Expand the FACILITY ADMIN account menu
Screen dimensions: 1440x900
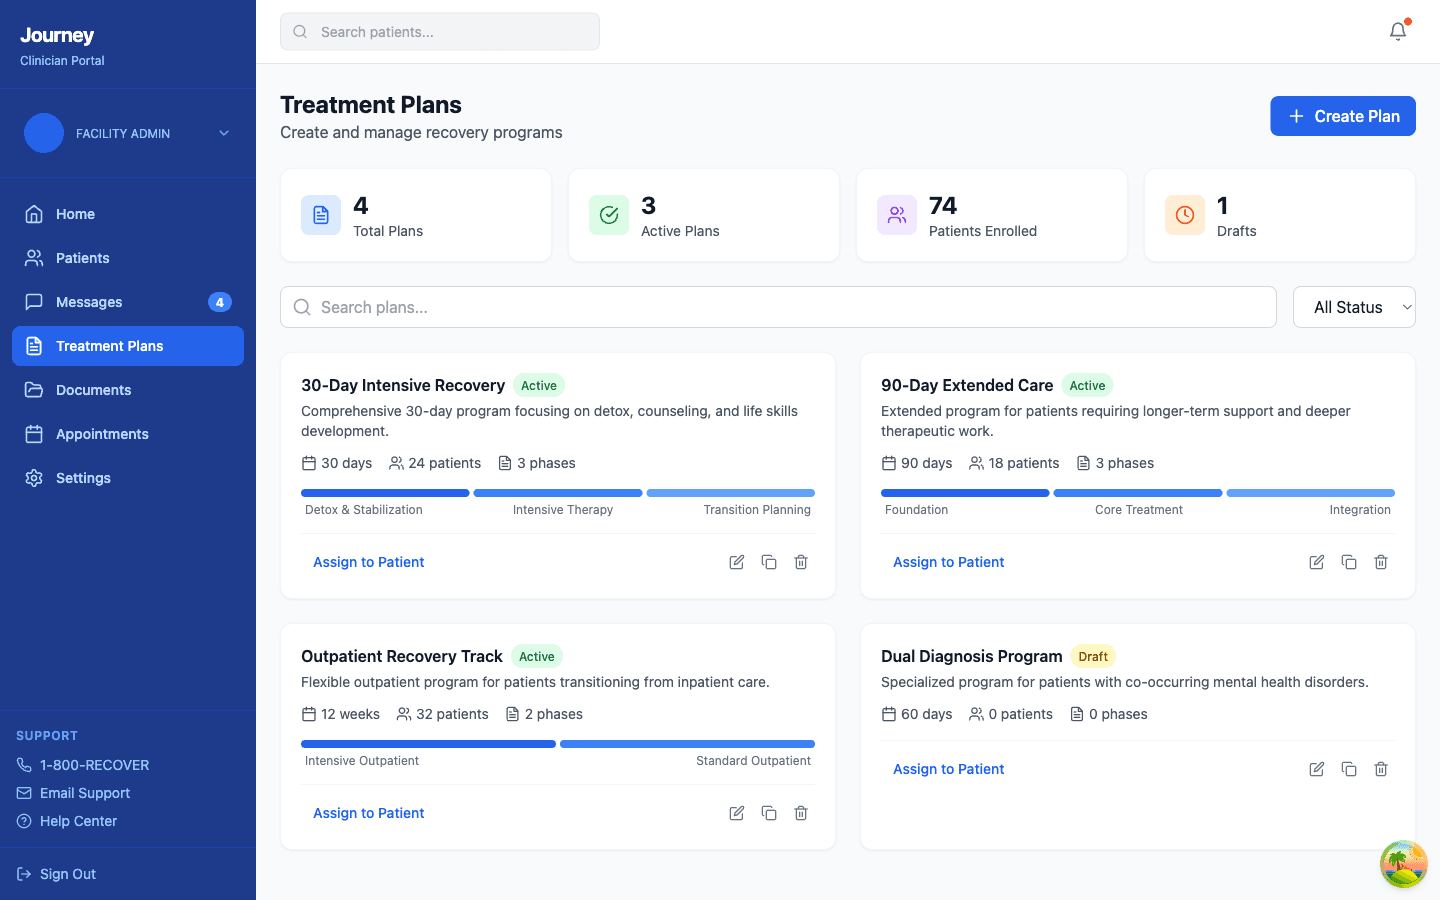pos(129,133)
